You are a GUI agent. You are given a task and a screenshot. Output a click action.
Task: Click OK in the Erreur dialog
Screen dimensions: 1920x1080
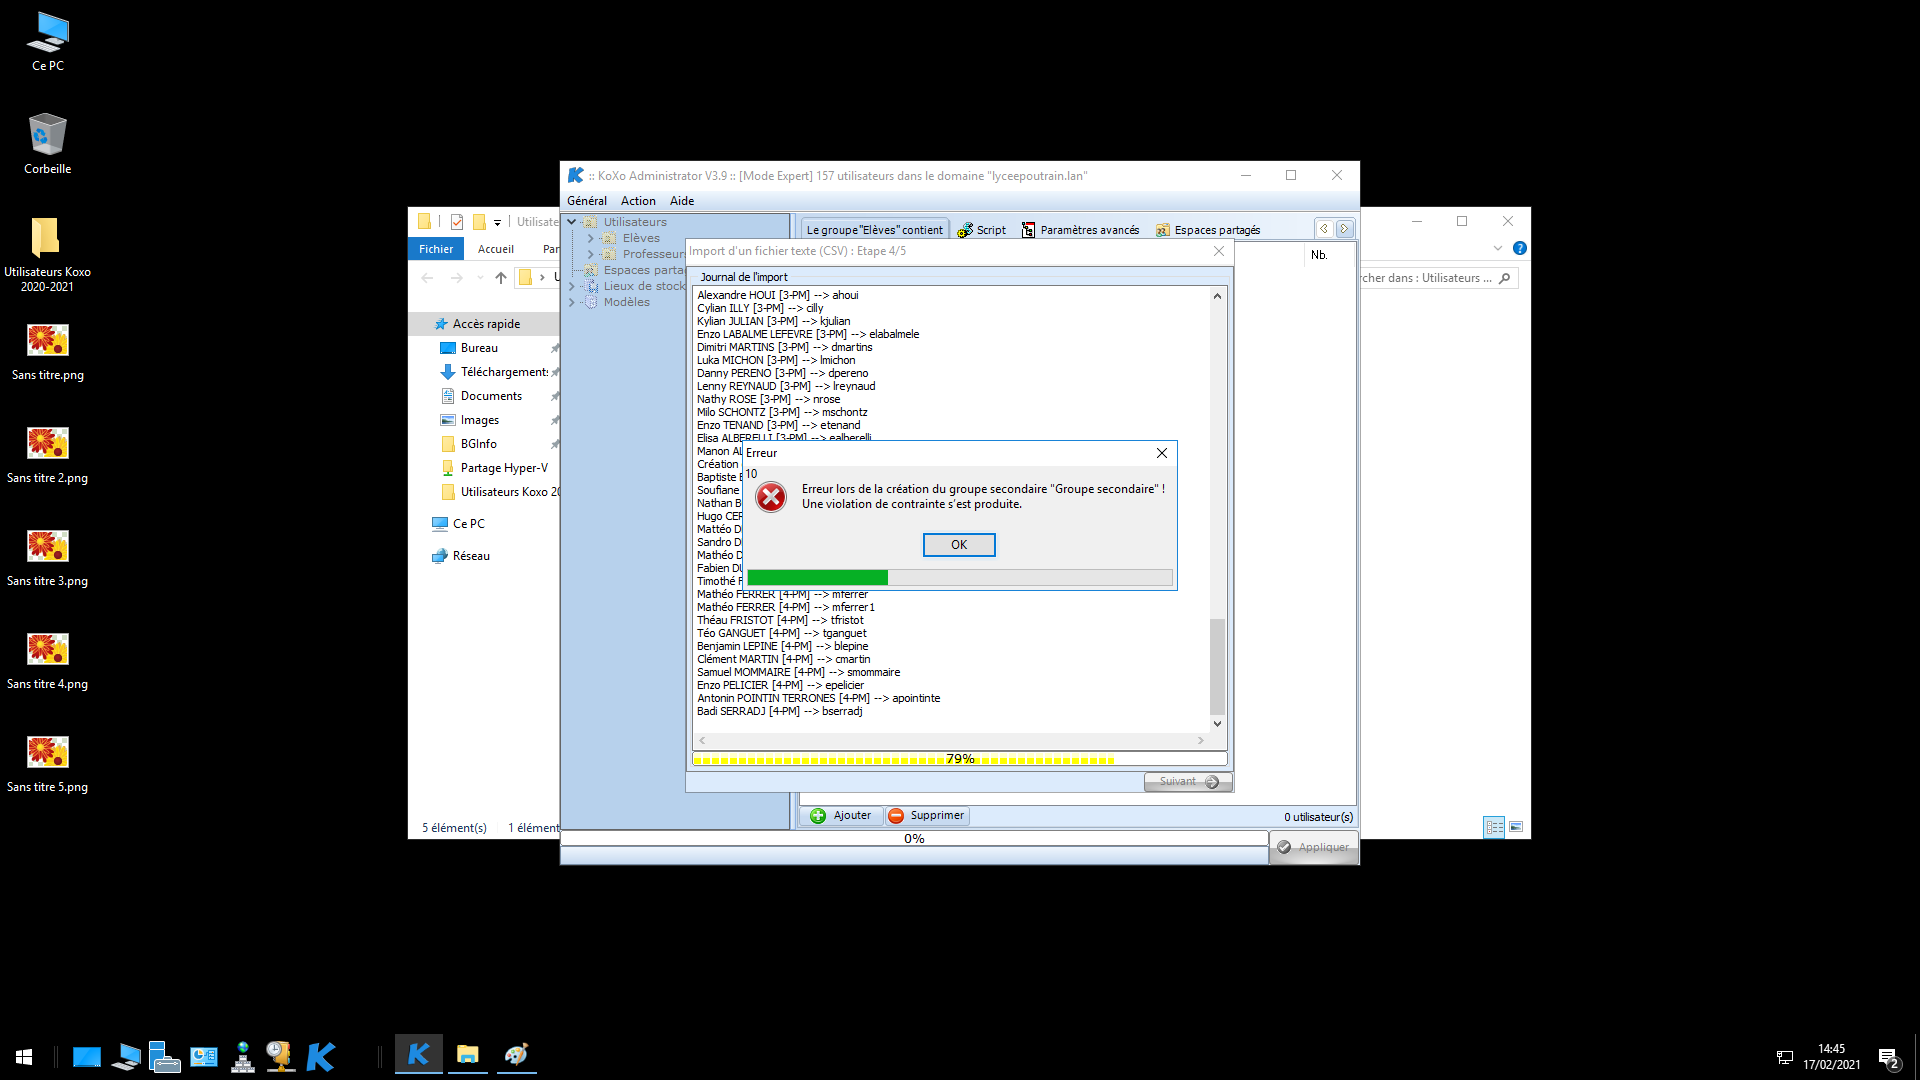click(958, 545)
